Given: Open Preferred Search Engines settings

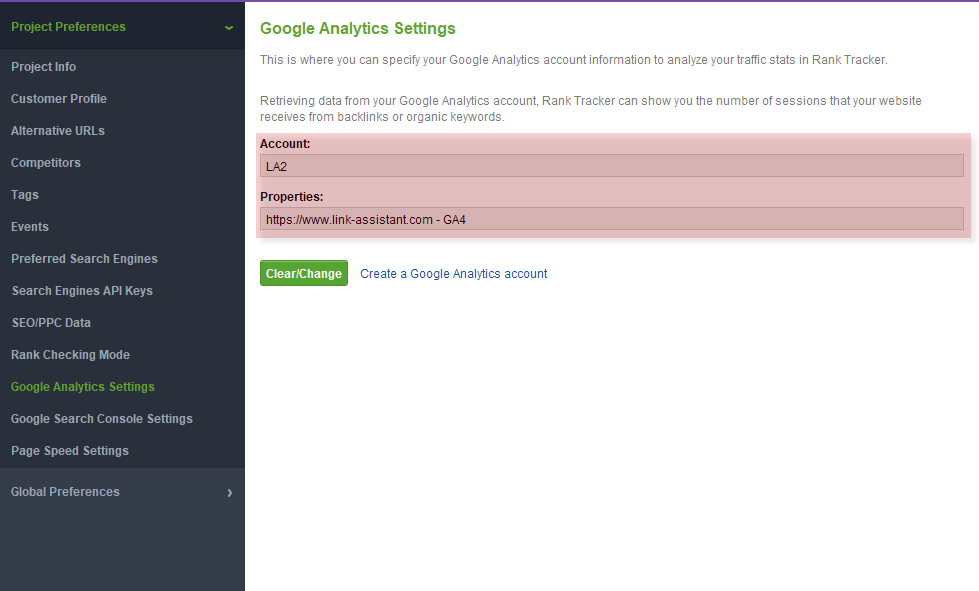Looking at the screenshot, I should coord(84,258).
